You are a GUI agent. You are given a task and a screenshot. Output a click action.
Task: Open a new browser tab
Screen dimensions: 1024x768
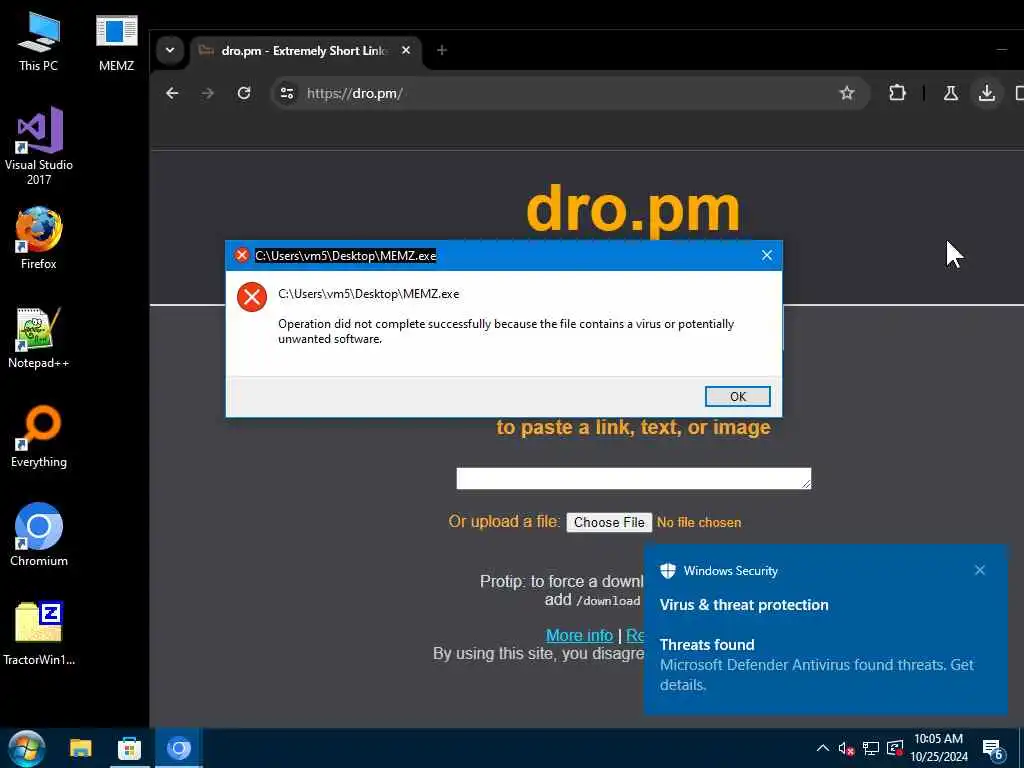441,50
